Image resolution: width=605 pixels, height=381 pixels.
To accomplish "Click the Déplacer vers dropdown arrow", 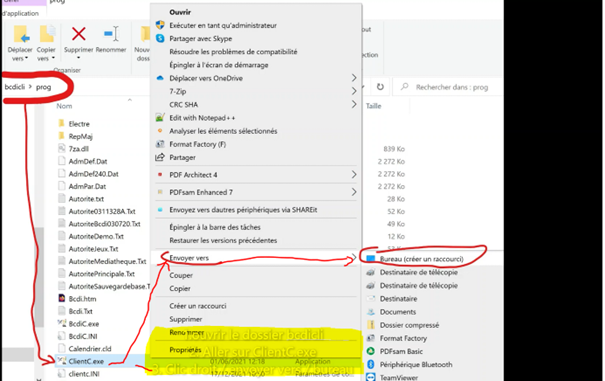I will click(26, 58).
